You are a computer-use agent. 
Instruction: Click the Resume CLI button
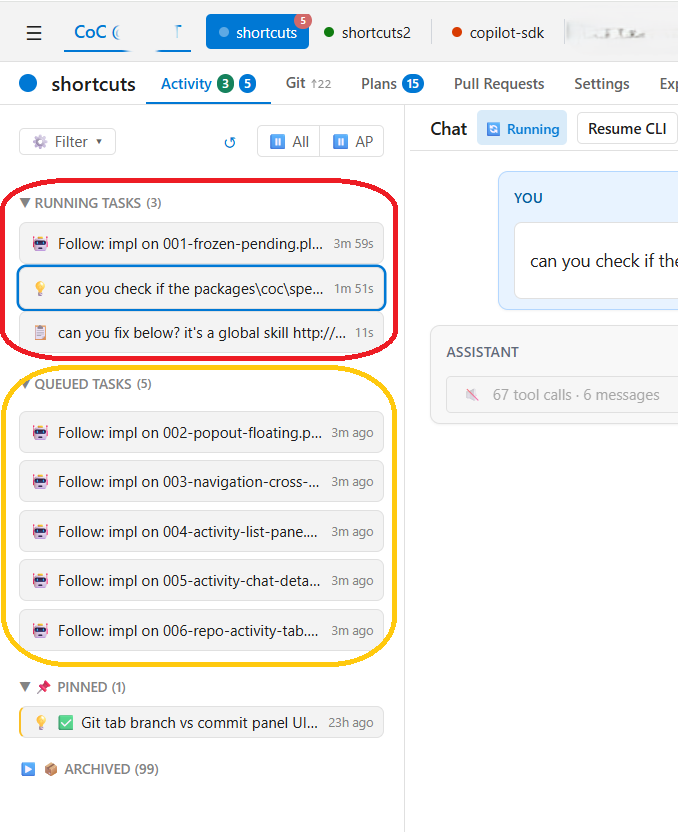(627, 128)
